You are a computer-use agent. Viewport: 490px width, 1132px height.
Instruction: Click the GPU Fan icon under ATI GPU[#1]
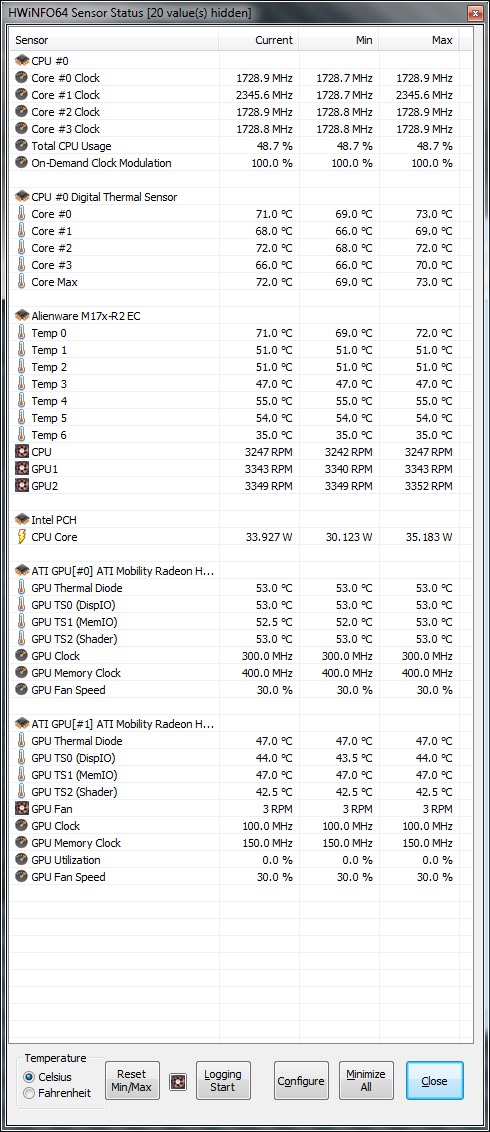click(21, 809)
